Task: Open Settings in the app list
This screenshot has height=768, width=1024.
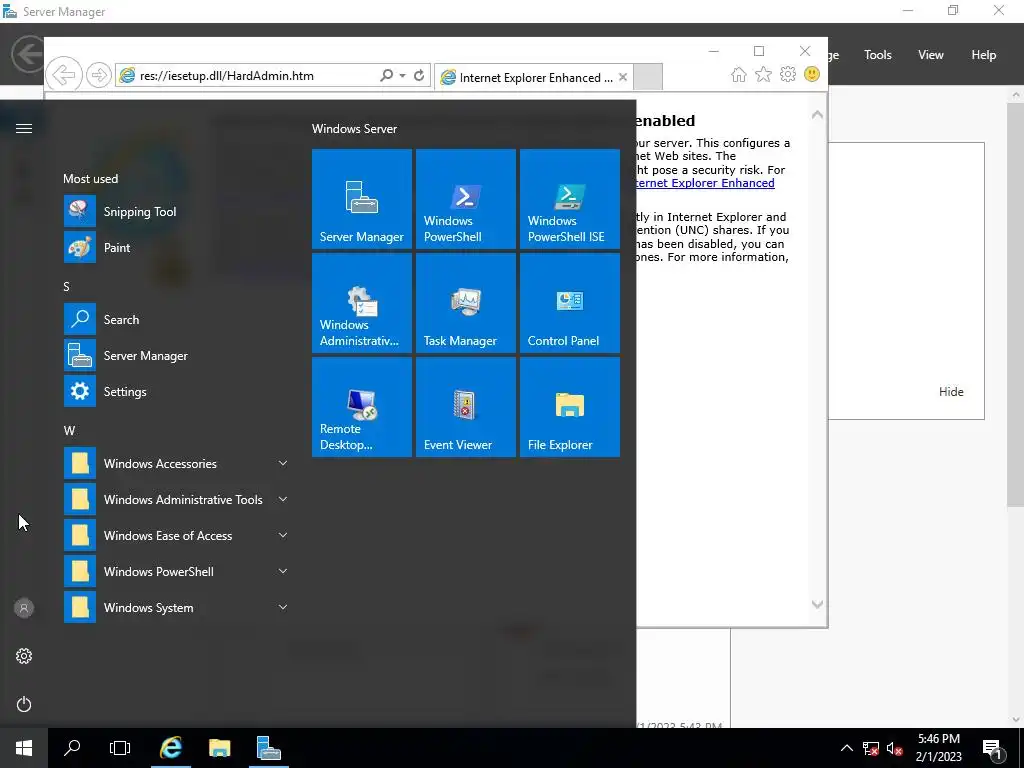Action: coord(176,391)
